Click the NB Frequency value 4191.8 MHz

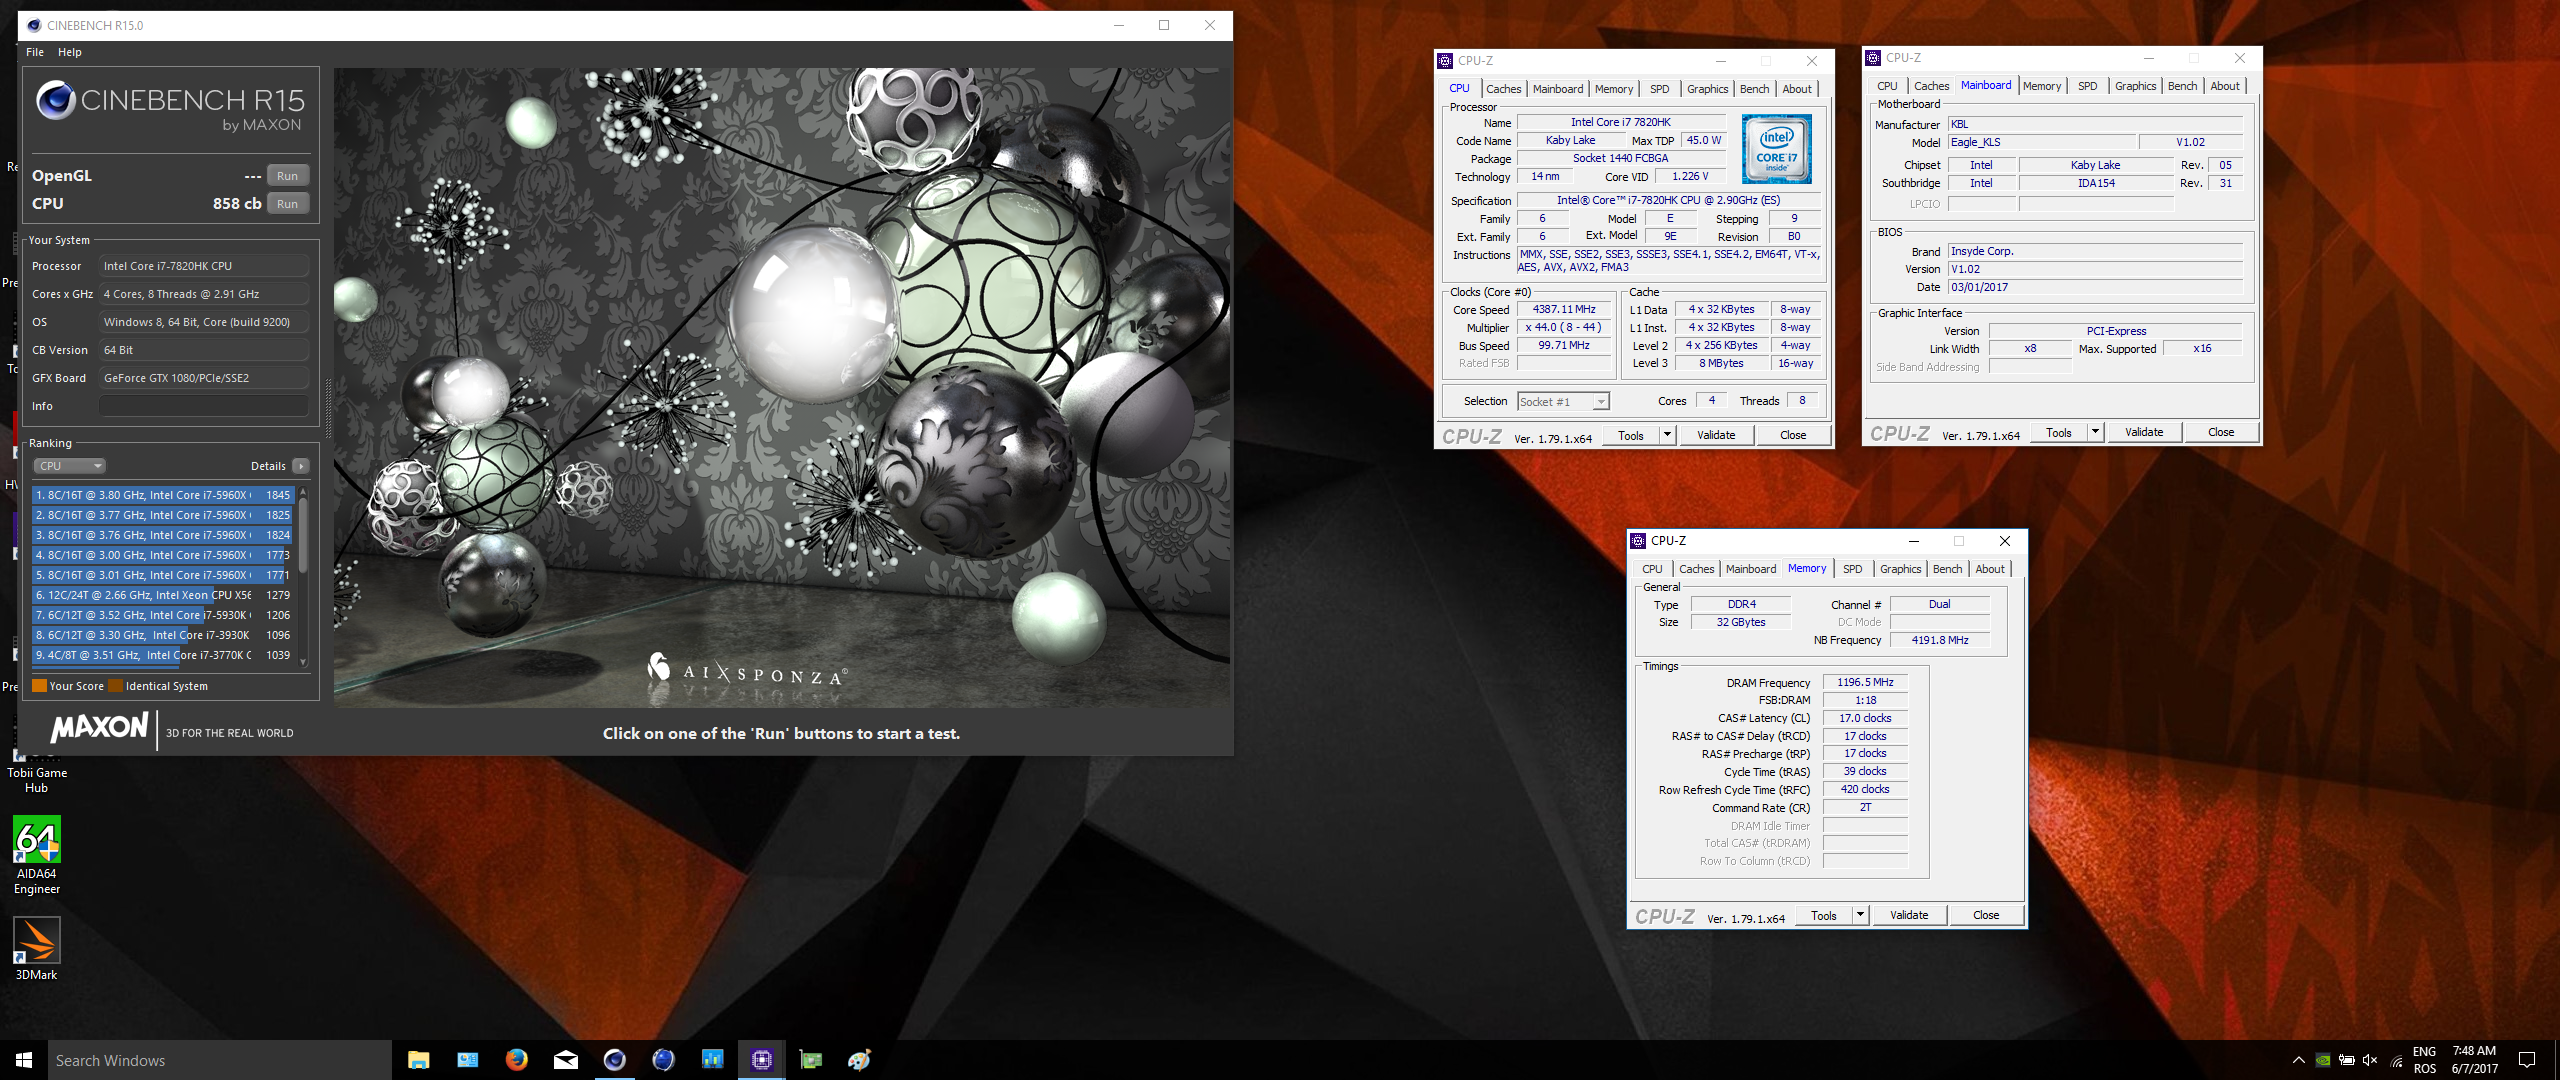point(1940,640)
